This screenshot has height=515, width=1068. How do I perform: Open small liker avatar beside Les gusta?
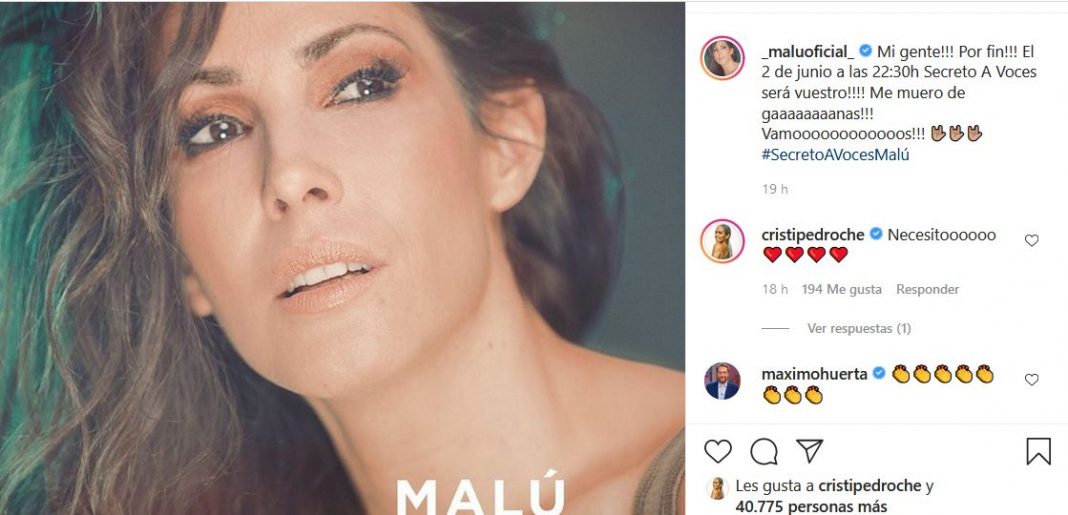click(x=717, y=487)
